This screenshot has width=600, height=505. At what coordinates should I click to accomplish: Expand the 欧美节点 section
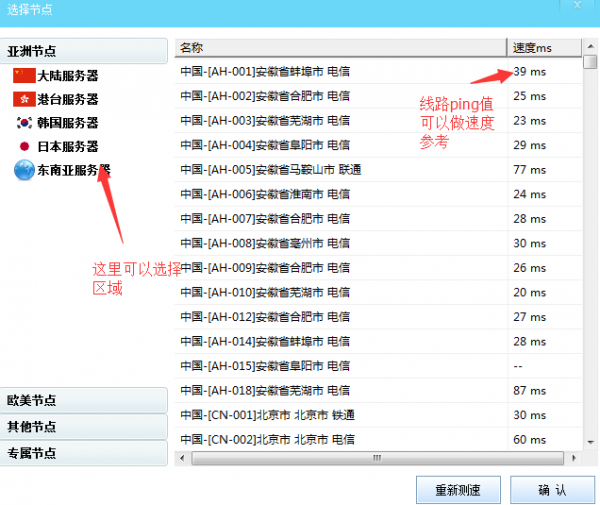[x=84, y=400]
